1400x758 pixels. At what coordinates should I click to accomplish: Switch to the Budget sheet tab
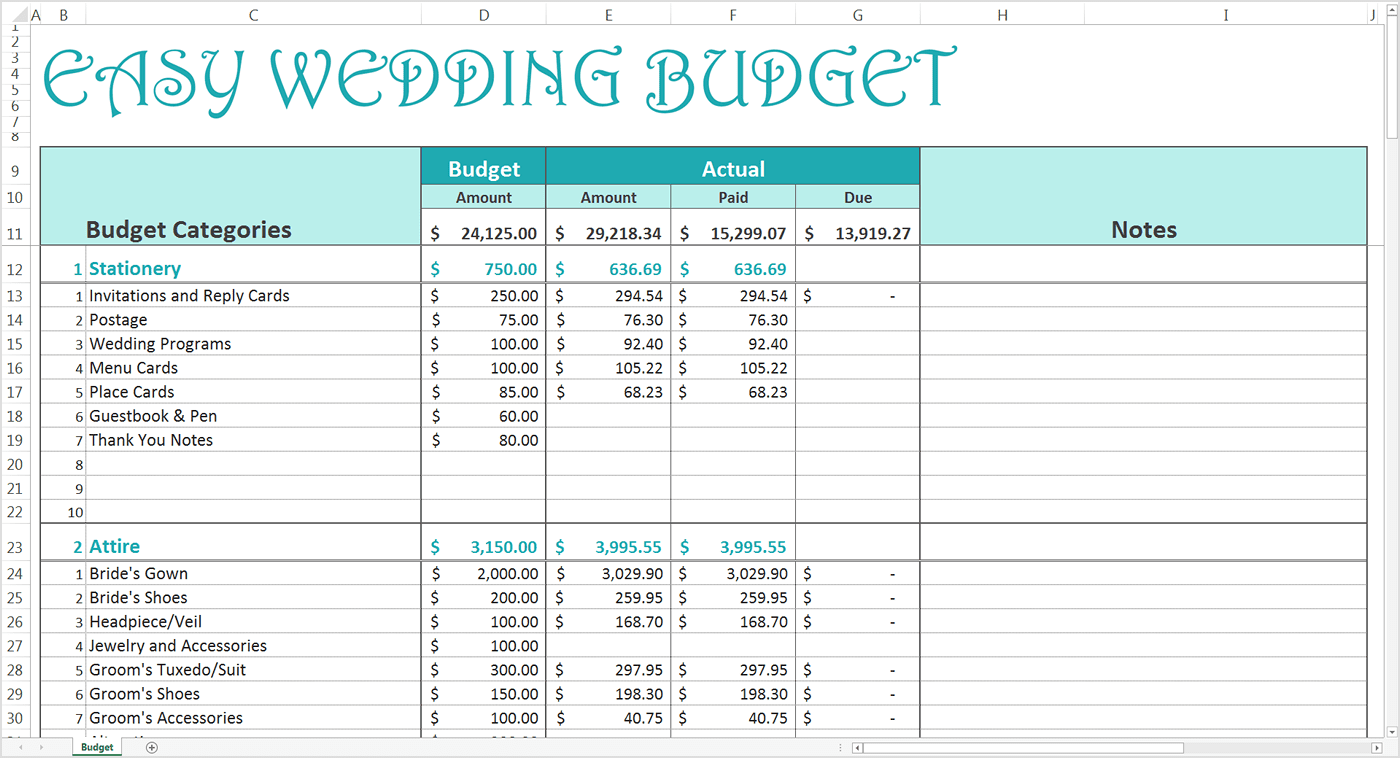[96, 747]
